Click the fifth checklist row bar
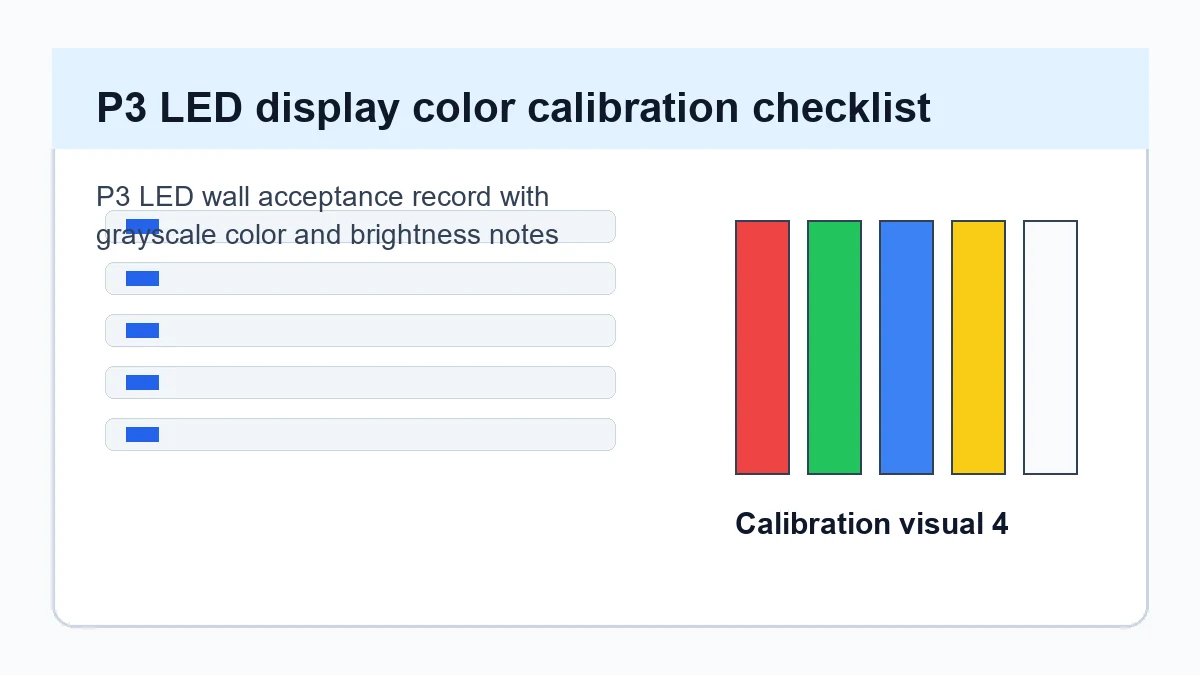The height and width of the screenshot is (675, 1200). pos(360,434)
